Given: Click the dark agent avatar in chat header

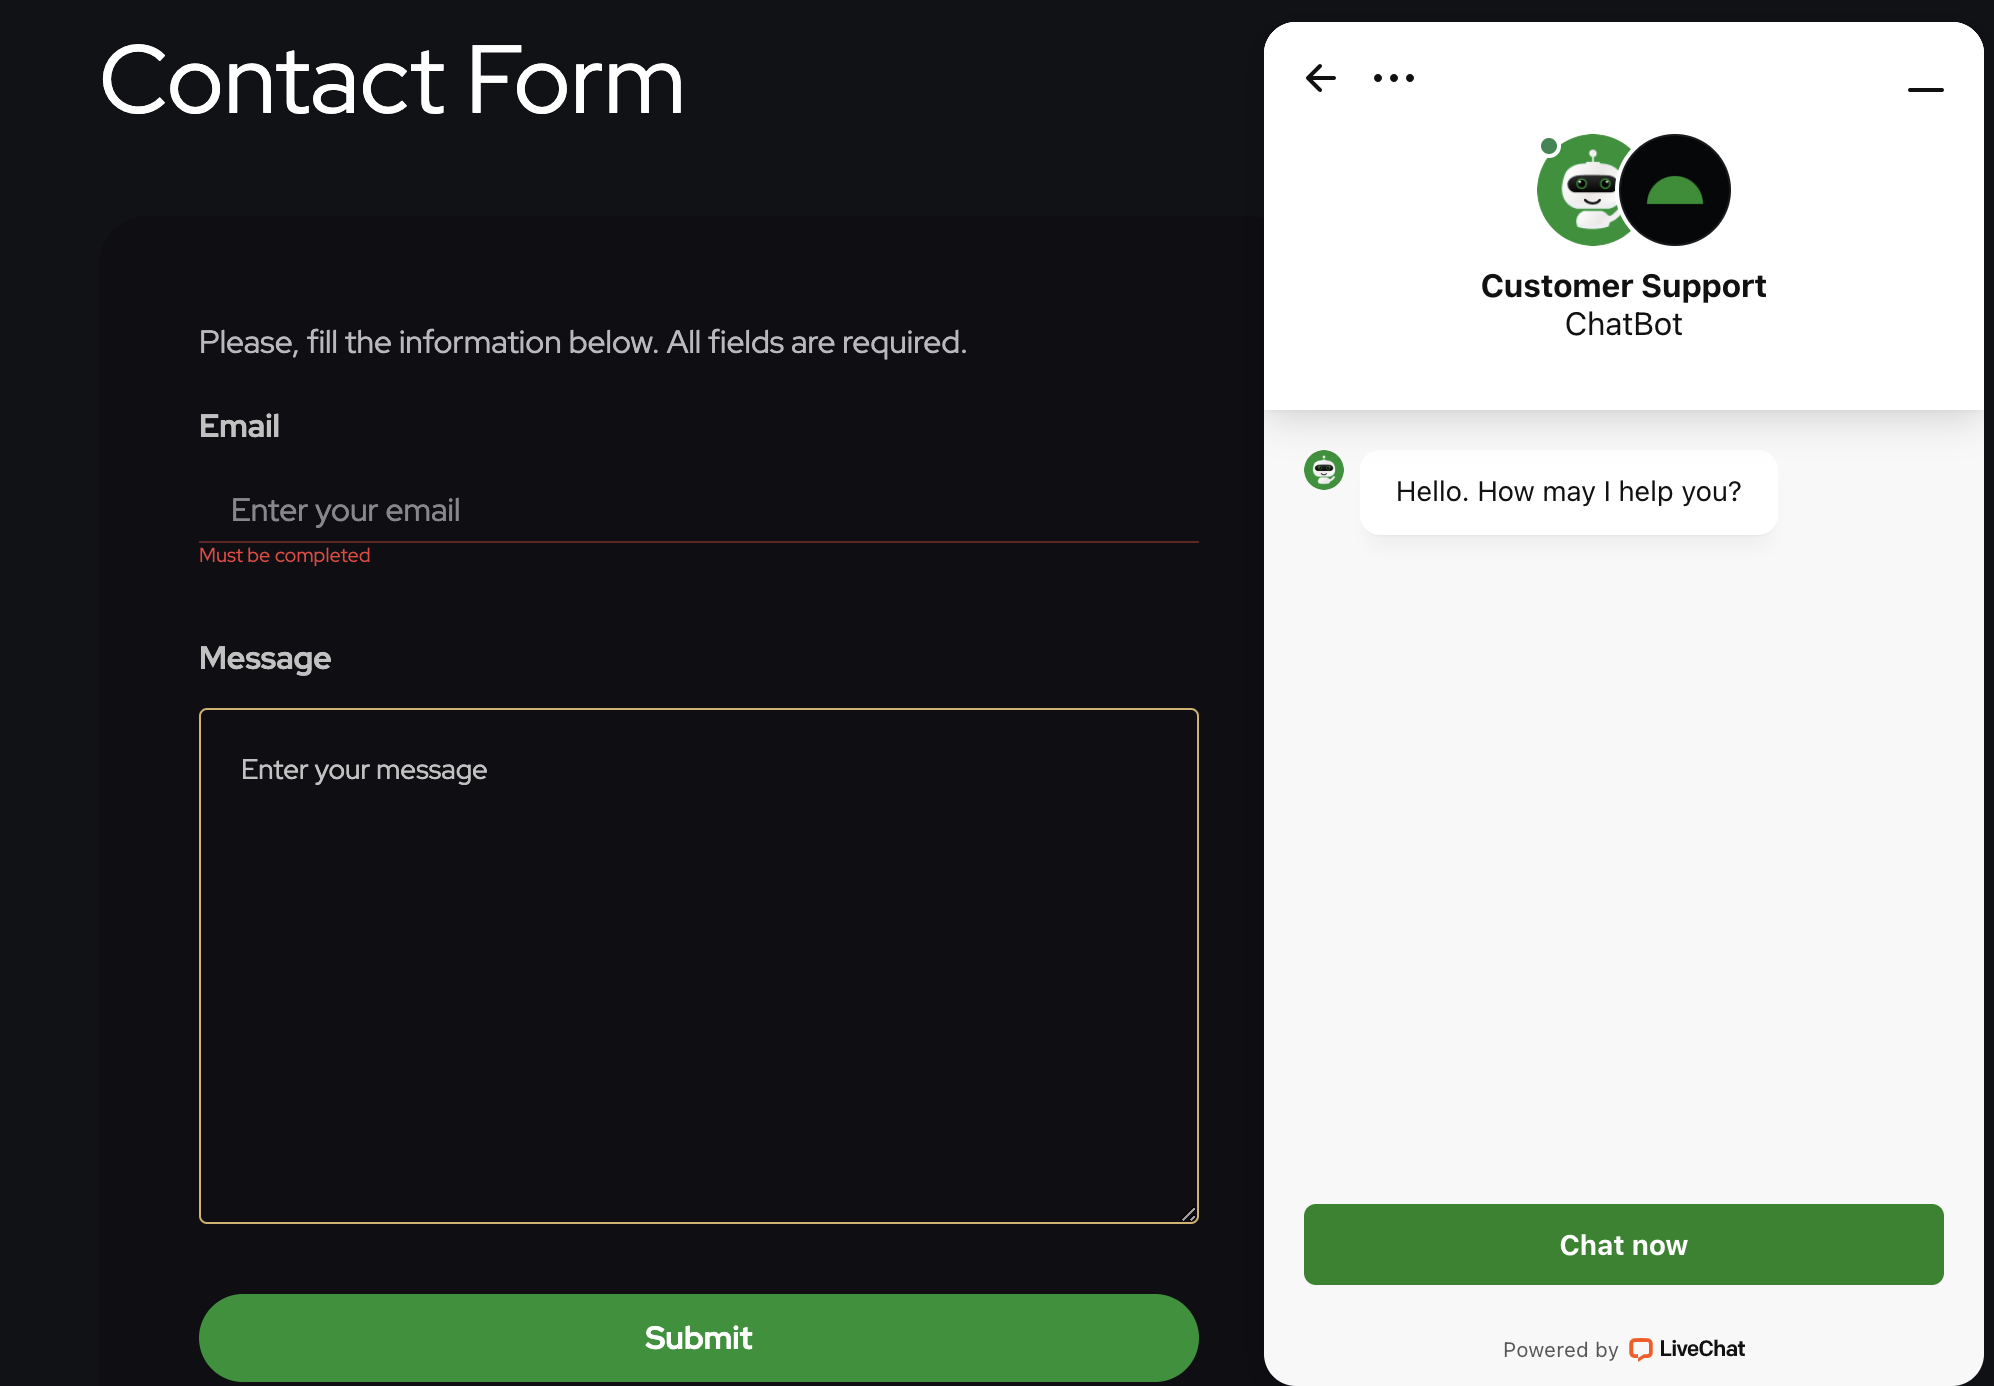Looking at the screenshot, I should [1675, 190].
